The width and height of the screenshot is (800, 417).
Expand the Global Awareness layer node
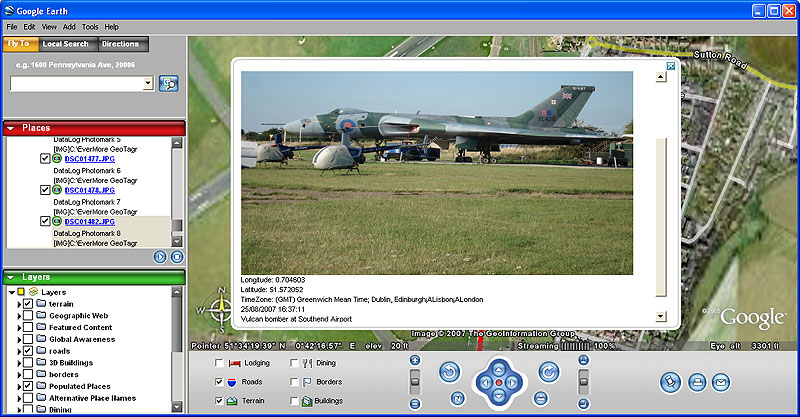point(19,339)
